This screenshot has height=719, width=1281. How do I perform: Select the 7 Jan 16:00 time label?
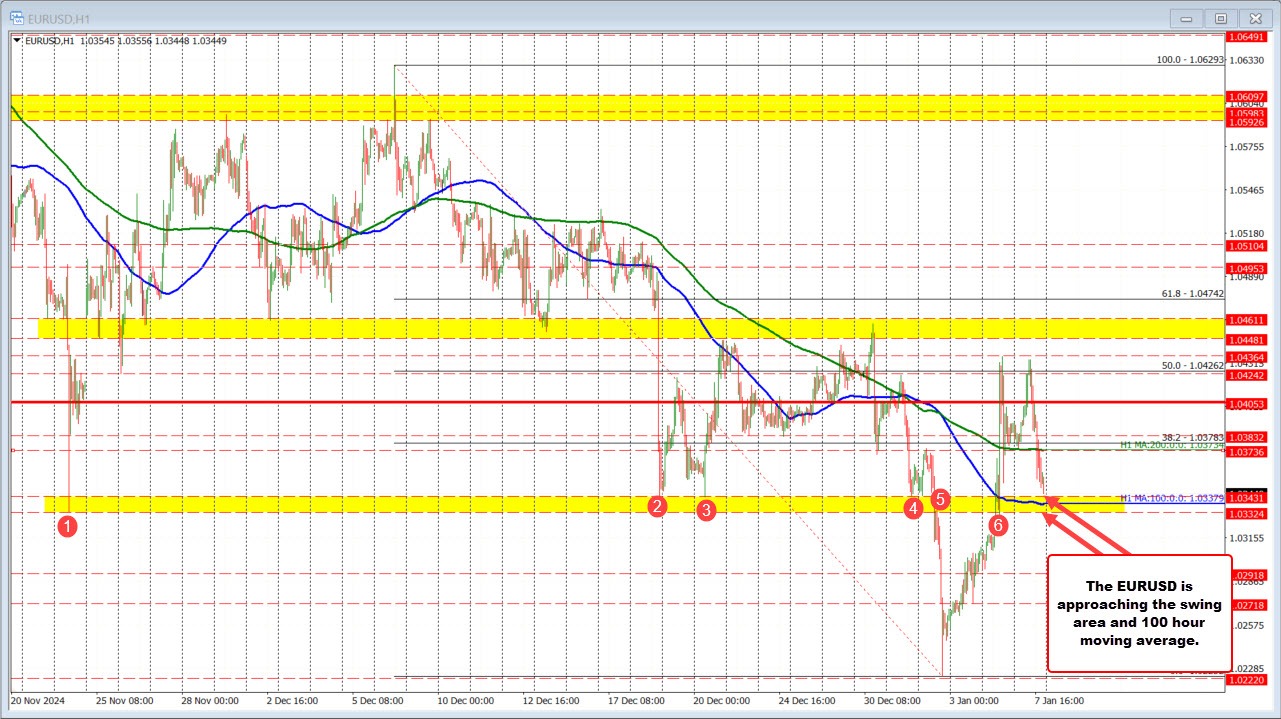[x=1057, y=701]
